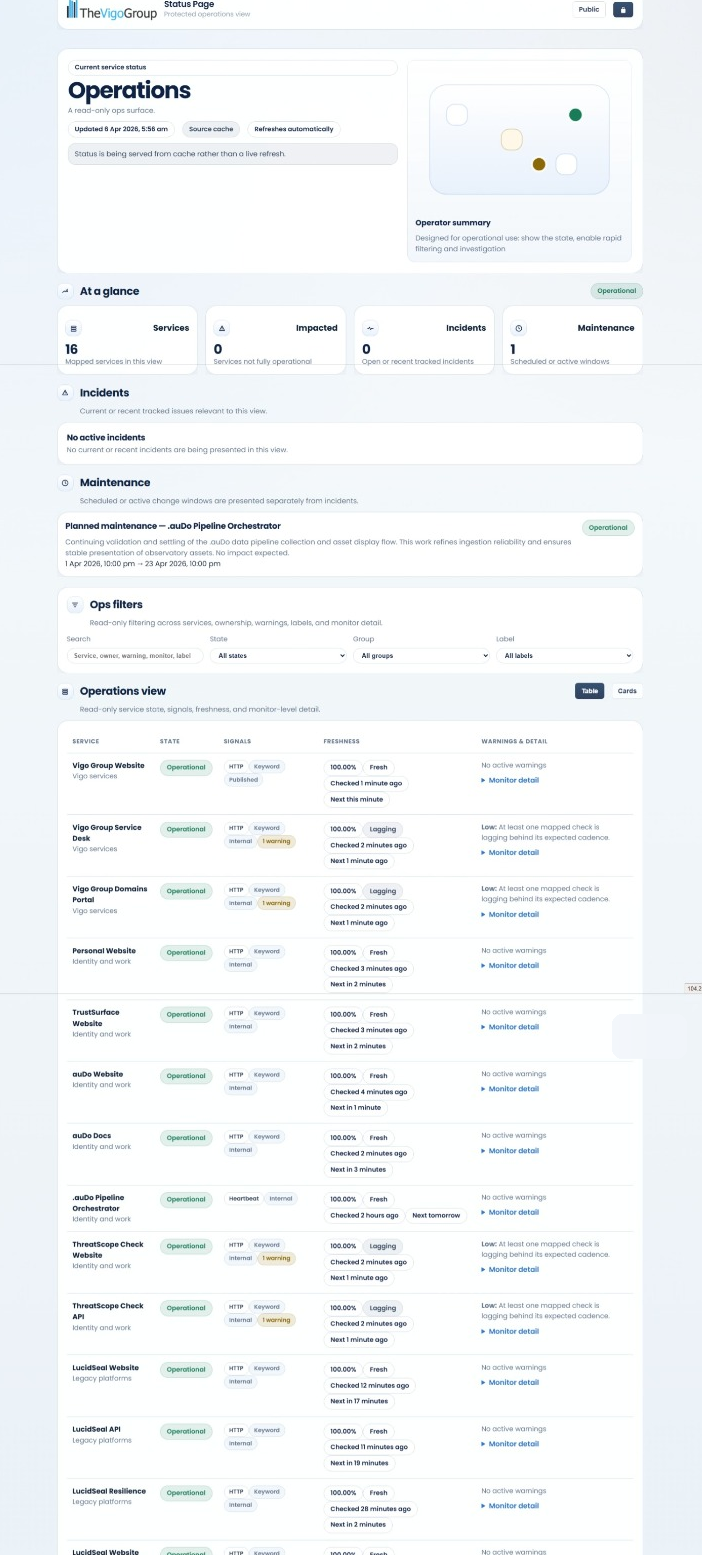This screenshot has height=1555, width=702.
Task: Click Next in 19 minutes on LucidSeal API
Action: (x=359, y=1463)
